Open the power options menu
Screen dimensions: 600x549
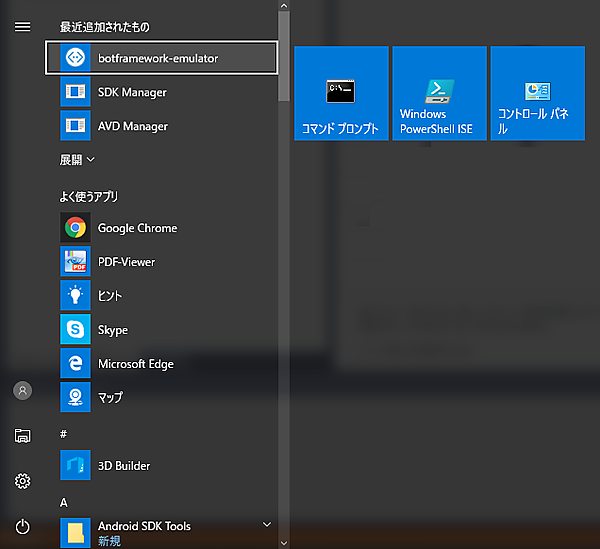[22, 527]
